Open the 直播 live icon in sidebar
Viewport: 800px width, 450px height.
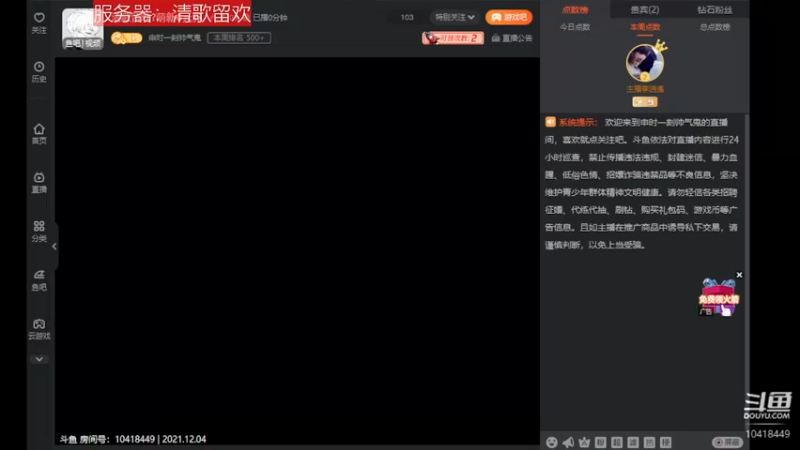[39, 183]
